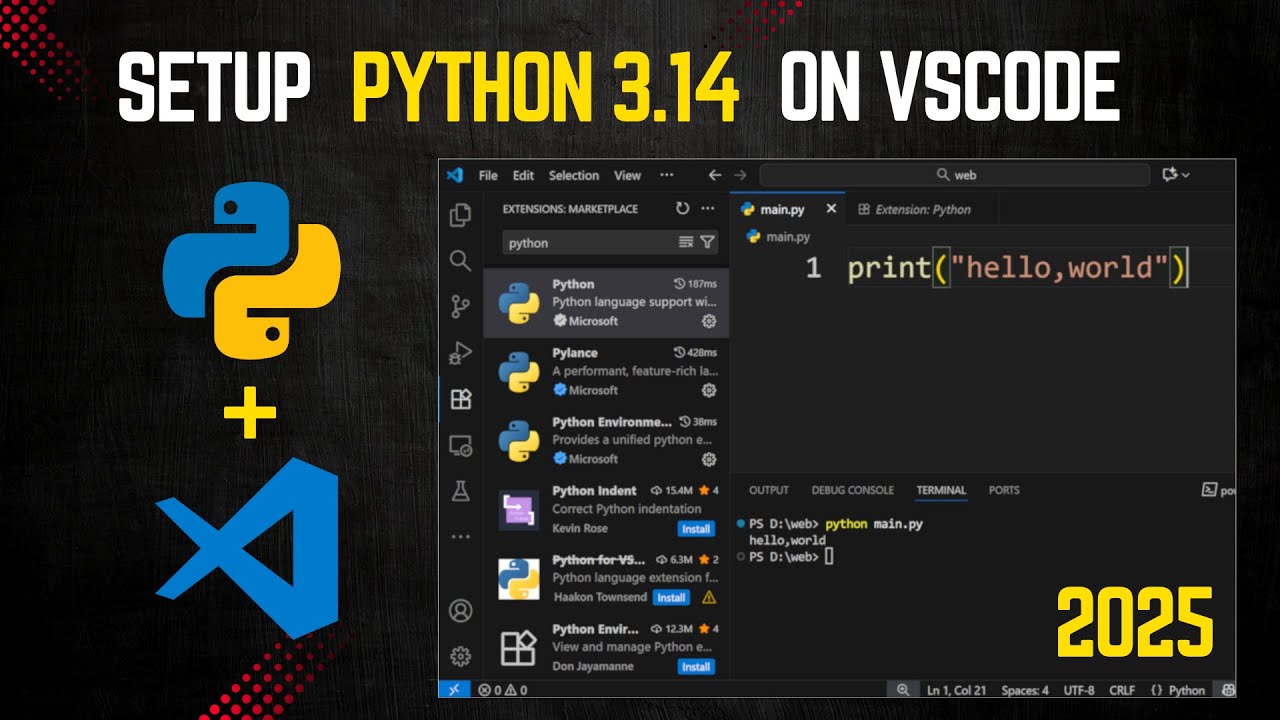Select the Python Environments extension entry

tap(606, 441)
